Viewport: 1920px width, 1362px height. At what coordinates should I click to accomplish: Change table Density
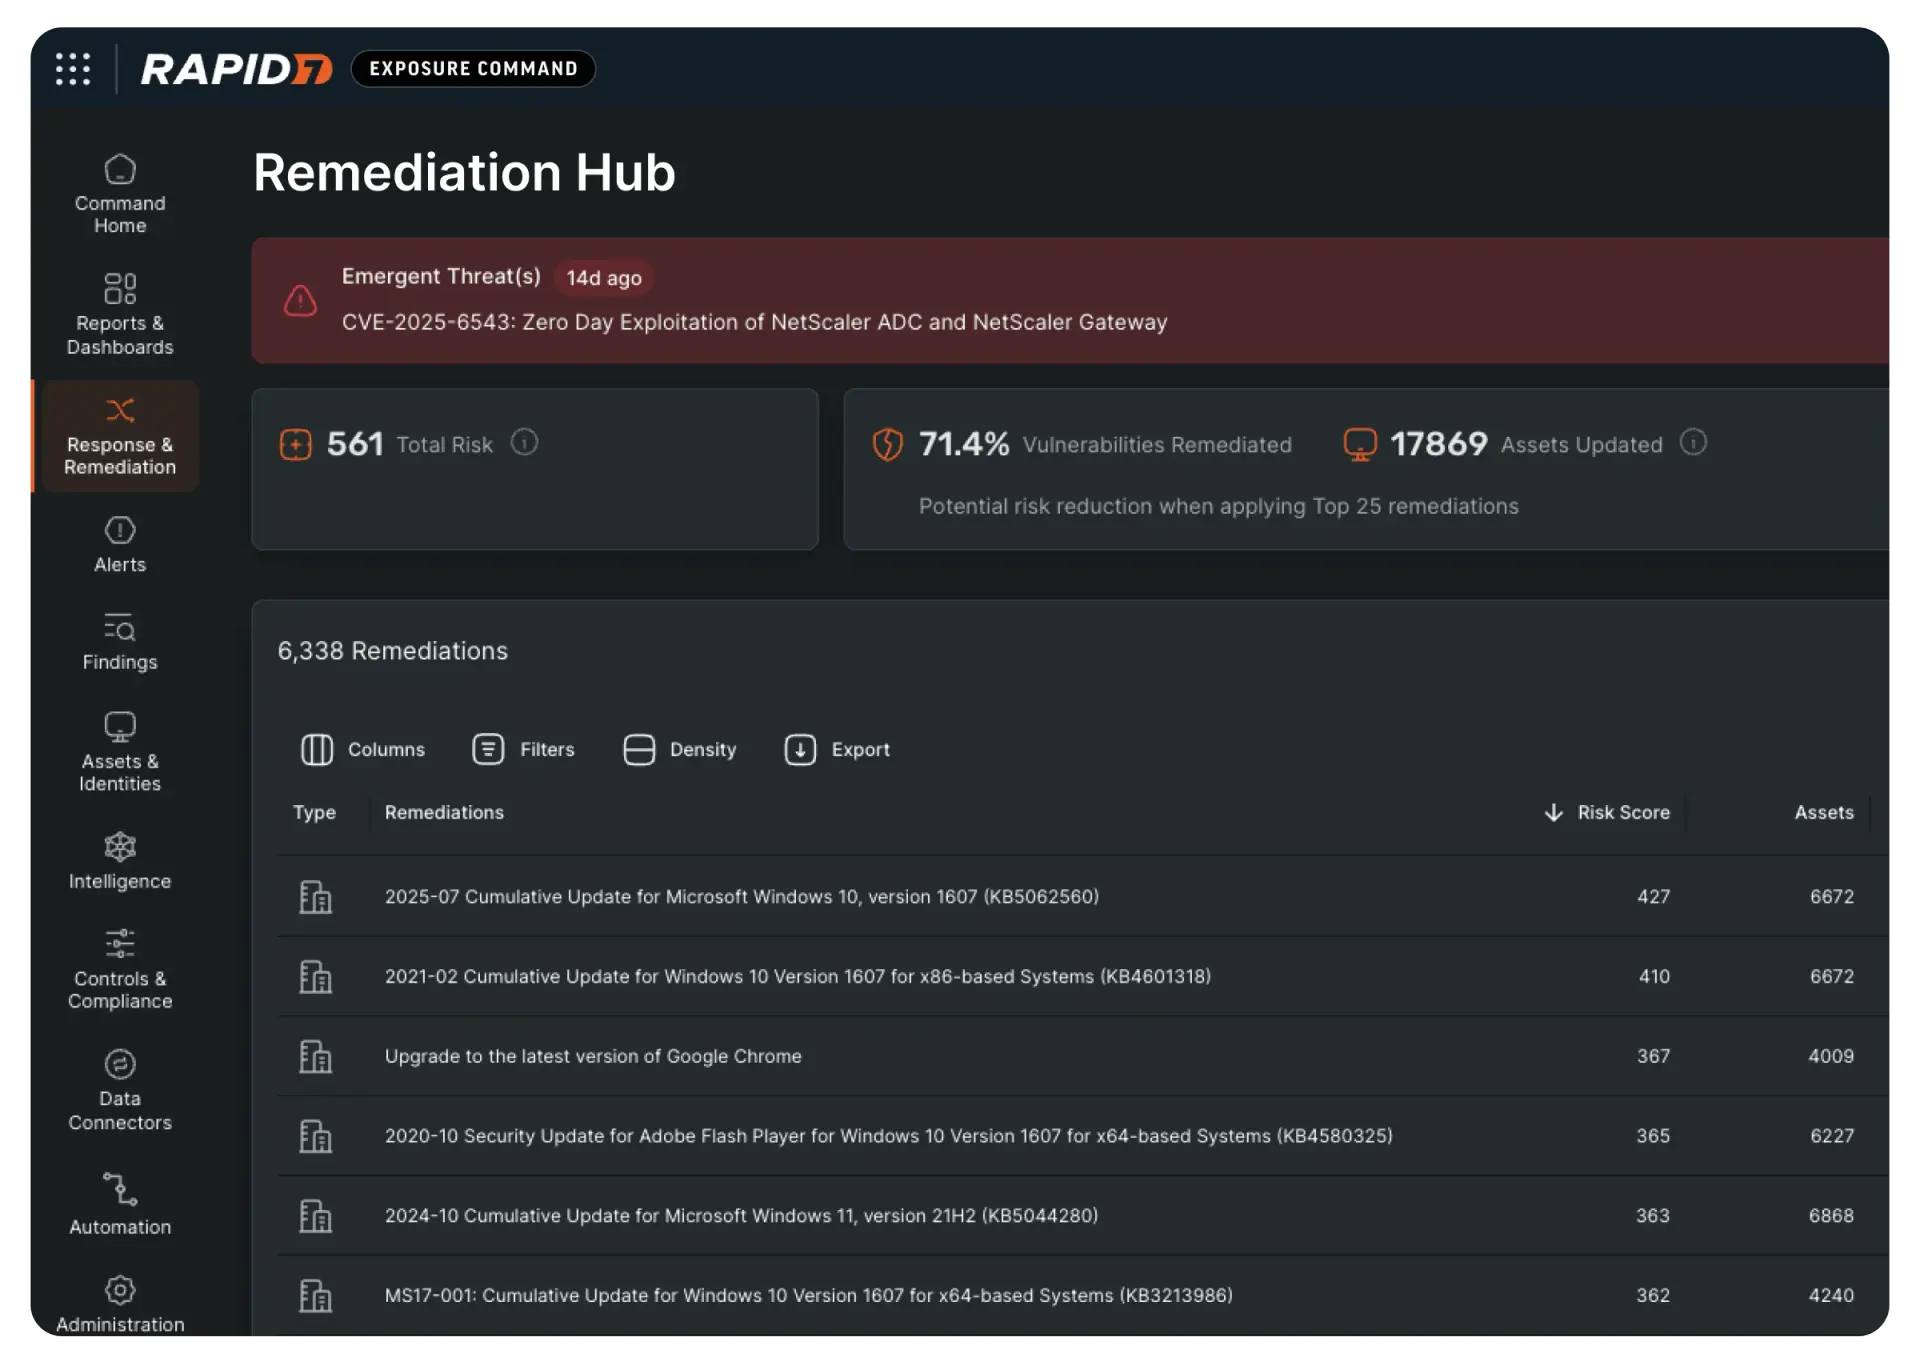(x=679, y=749)
